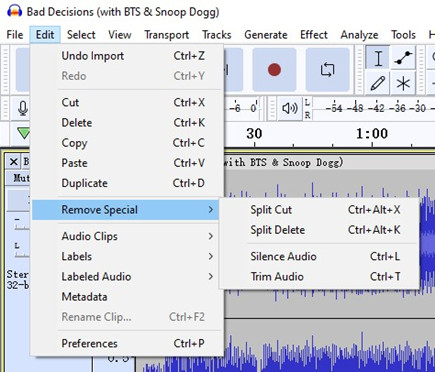Click the 30 second mark on timeline
435x372 pixels.
(x=254, y=134)
